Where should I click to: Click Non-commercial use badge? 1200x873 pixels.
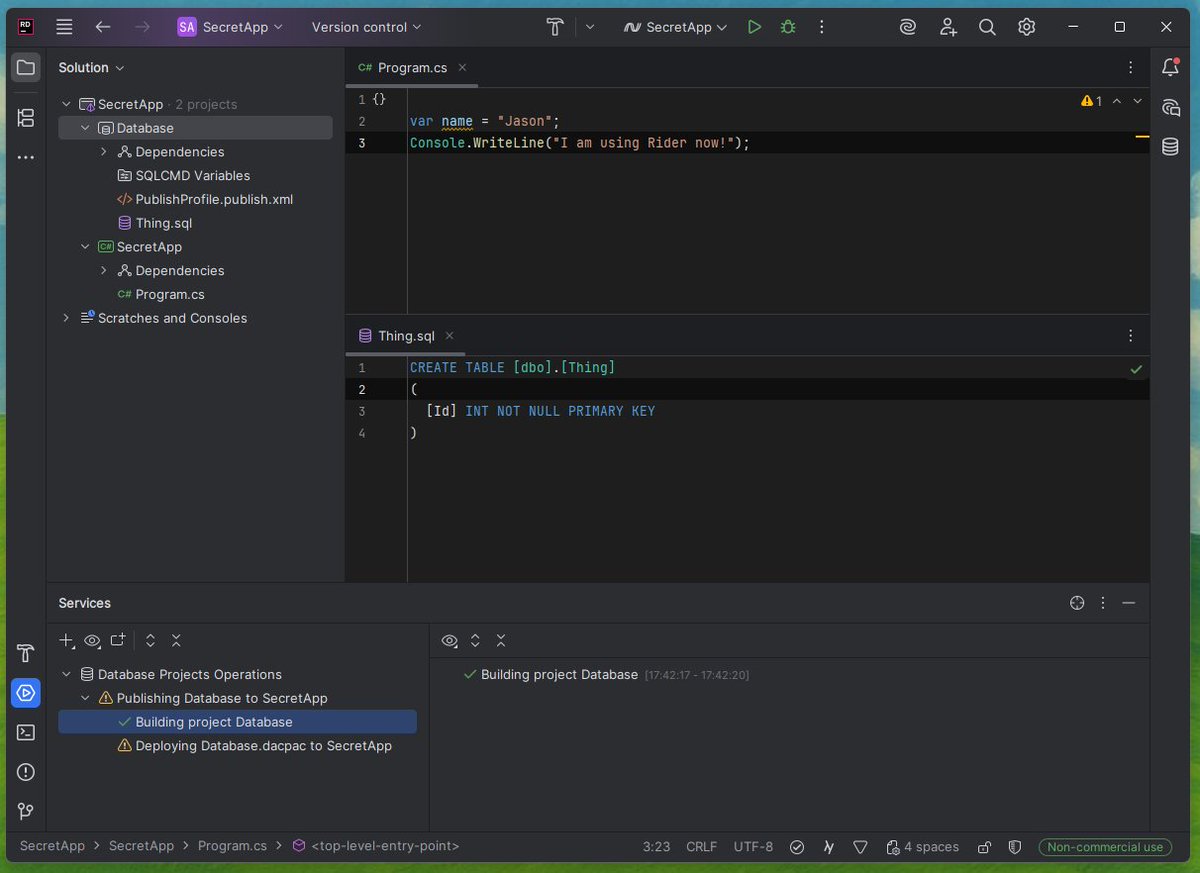pyautogui.click(x=1105, y=847)
